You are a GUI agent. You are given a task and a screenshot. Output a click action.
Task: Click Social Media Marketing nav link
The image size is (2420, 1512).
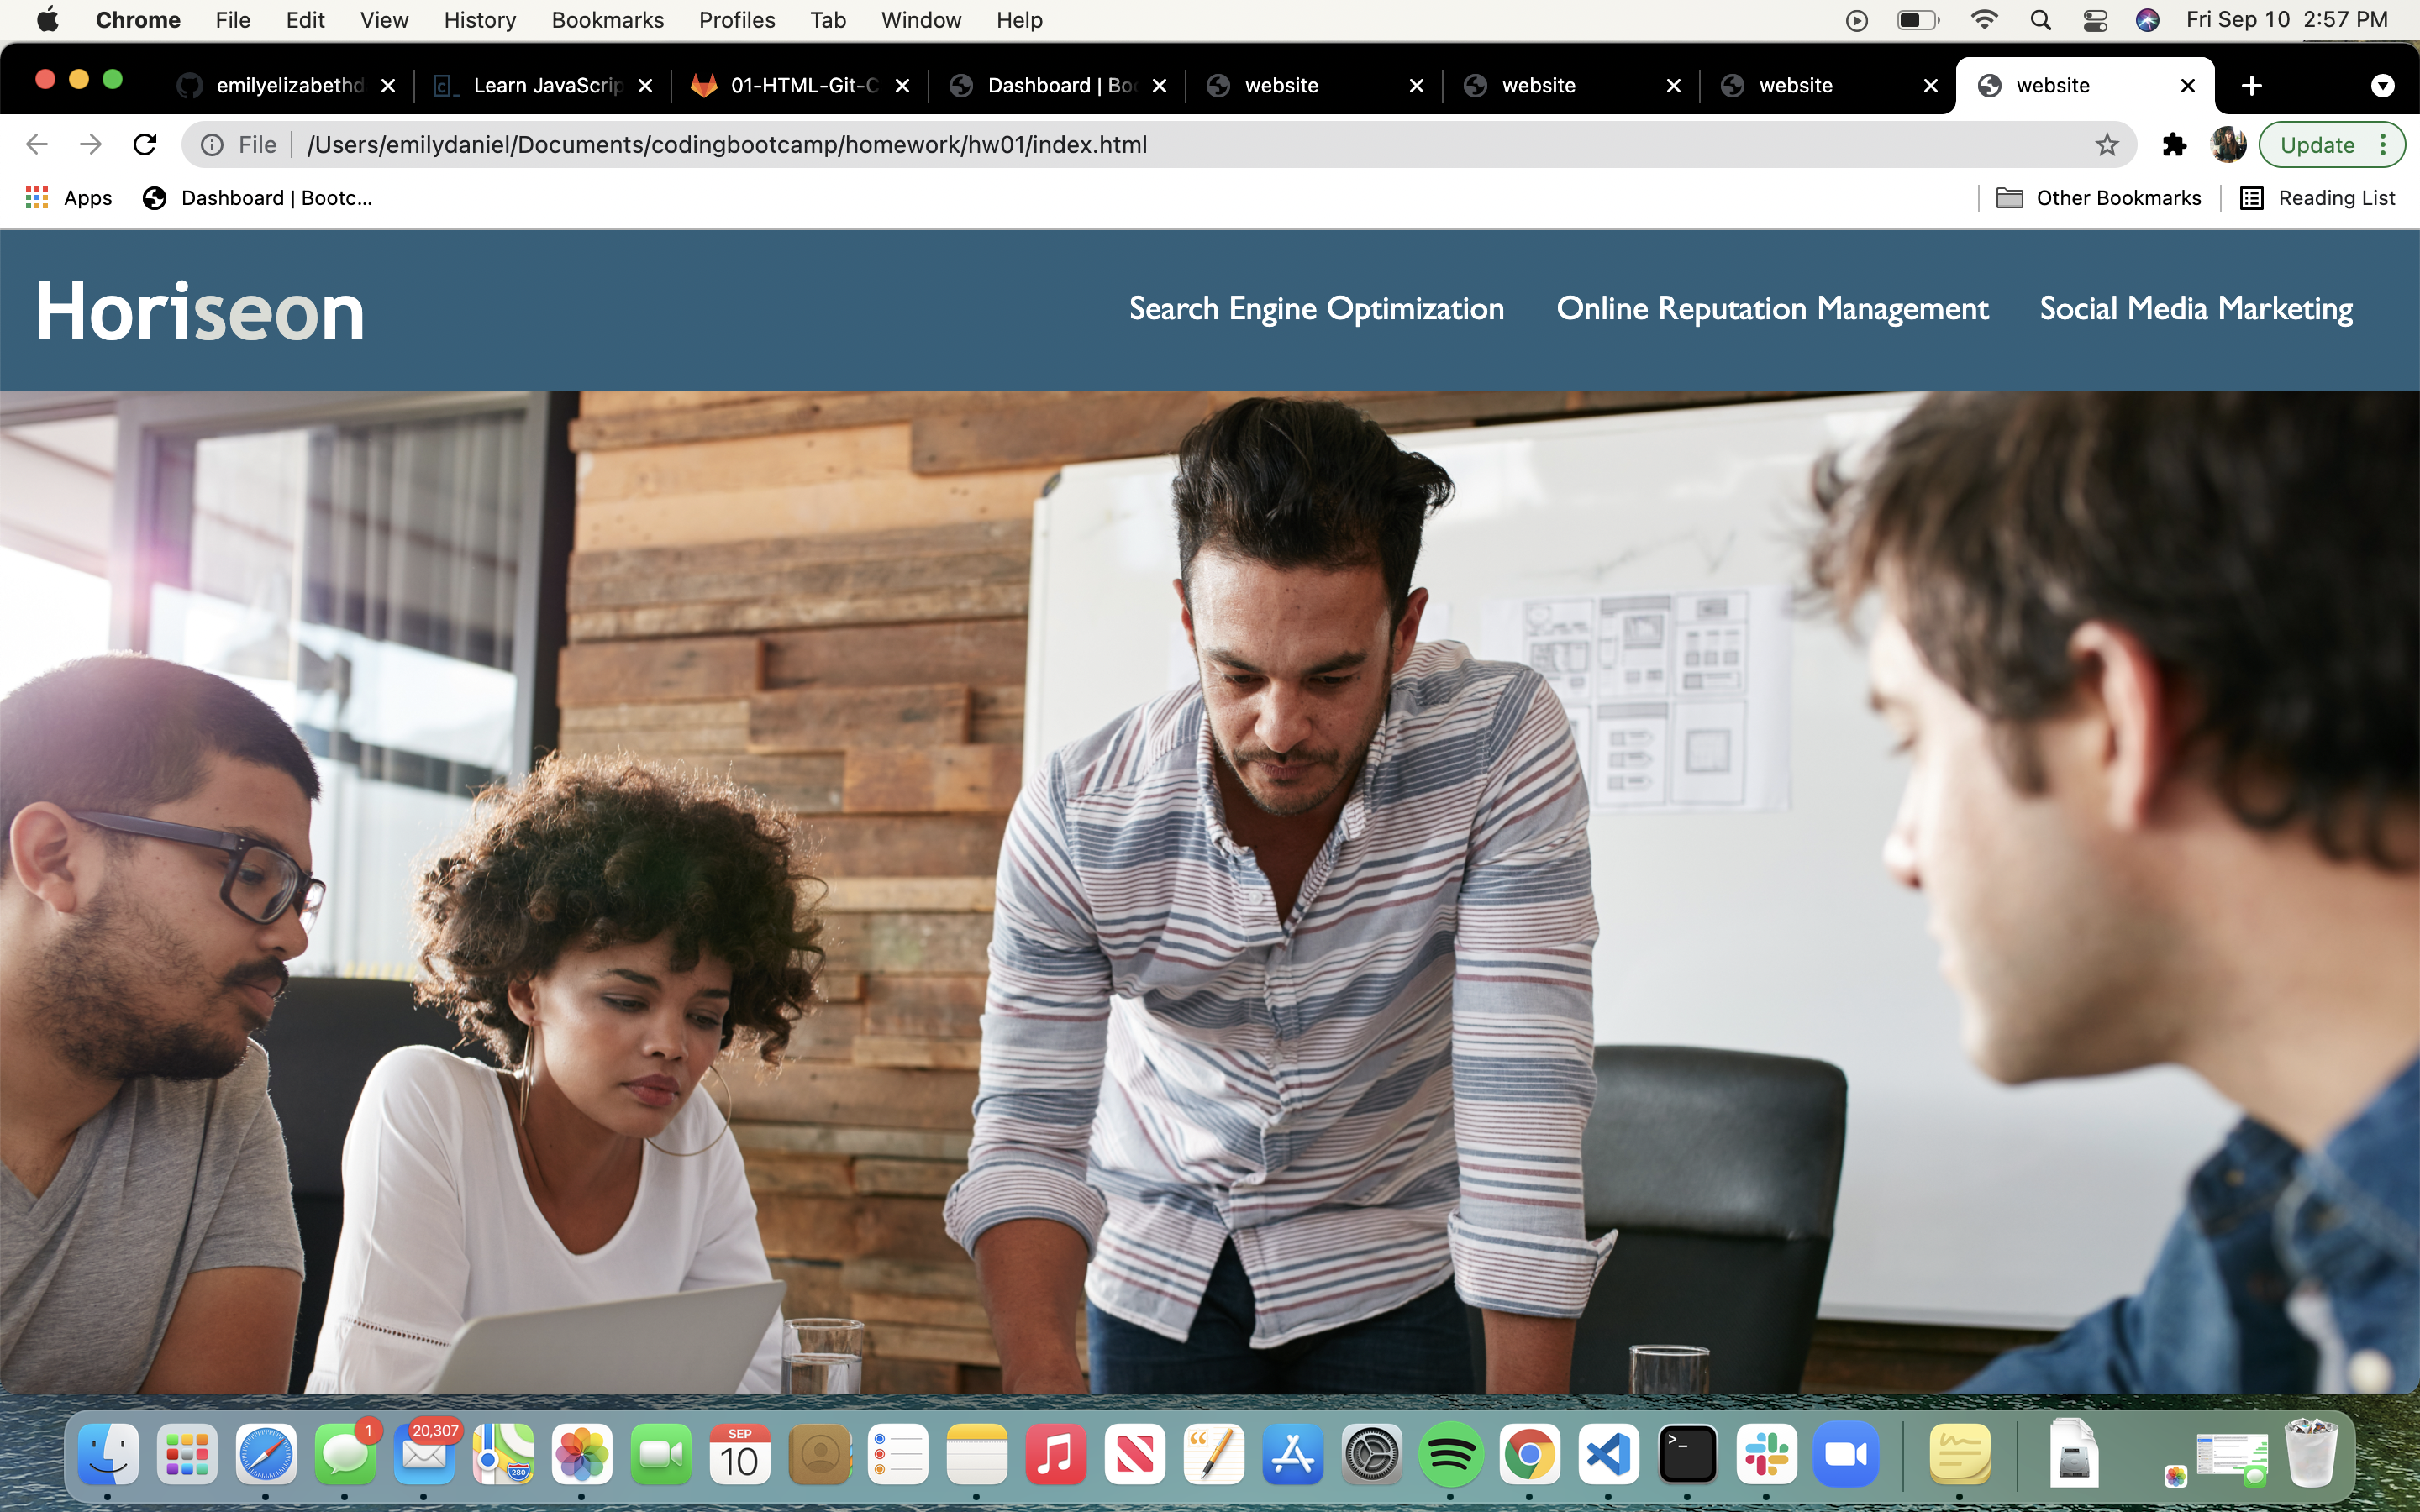(2197, 308)
